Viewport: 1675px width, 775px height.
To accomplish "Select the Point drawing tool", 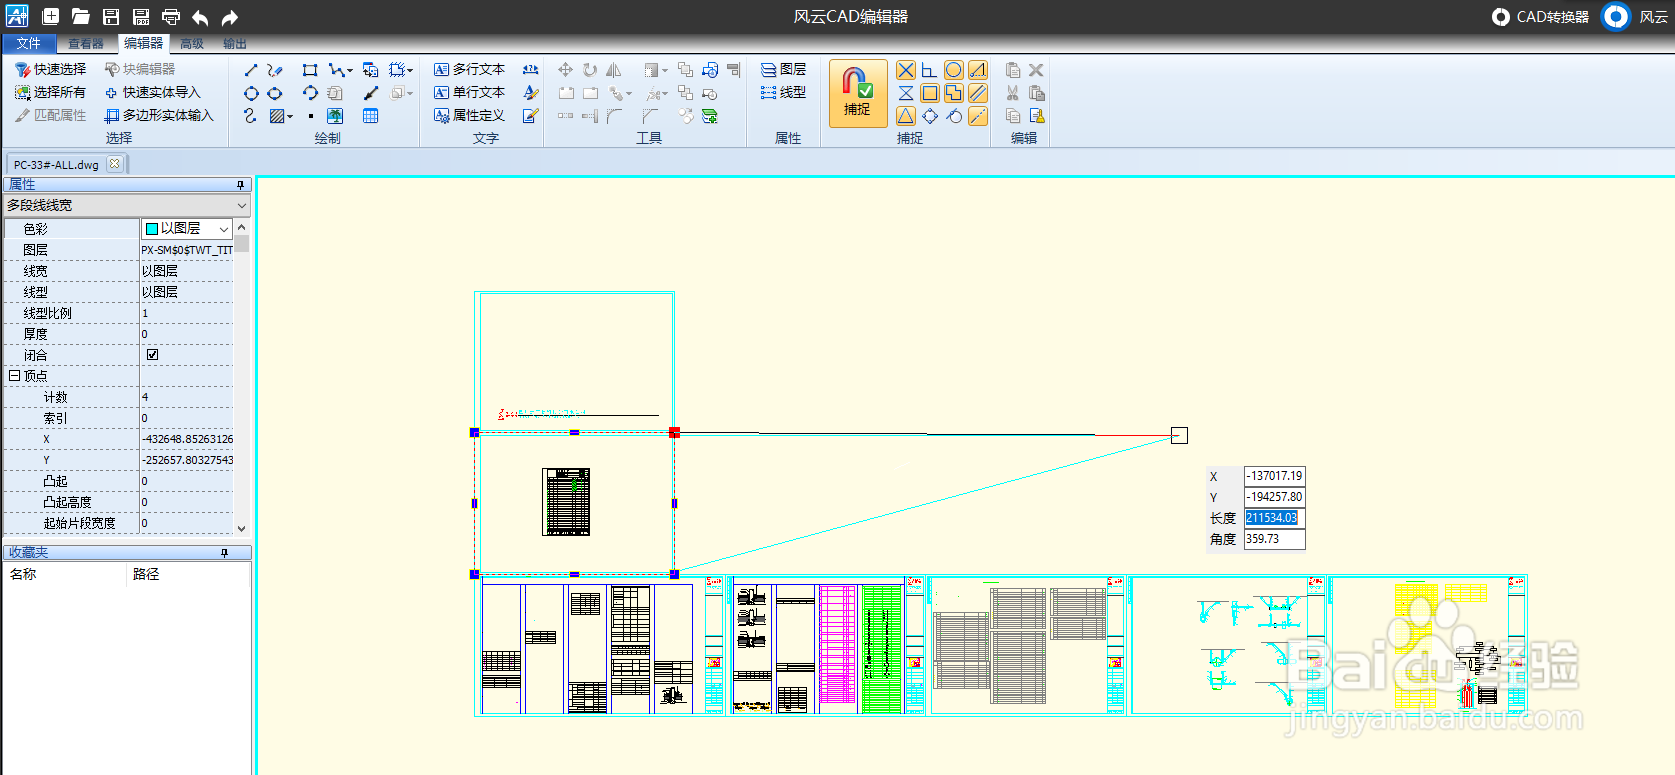I will coord(311,116).
